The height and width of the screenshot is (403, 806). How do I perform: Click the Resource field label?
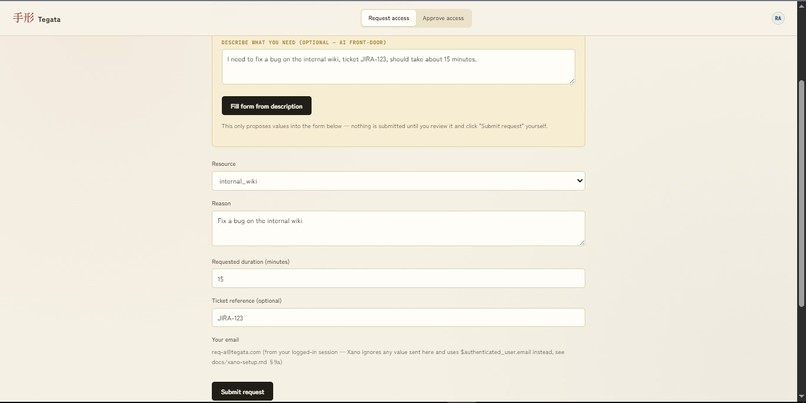point(224,164)
